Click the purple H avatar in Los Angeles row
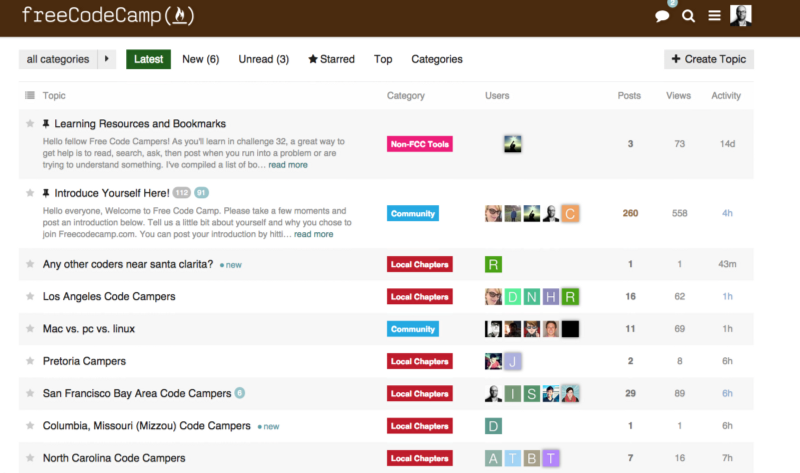 pyautogui.click(x=551, y=296)
